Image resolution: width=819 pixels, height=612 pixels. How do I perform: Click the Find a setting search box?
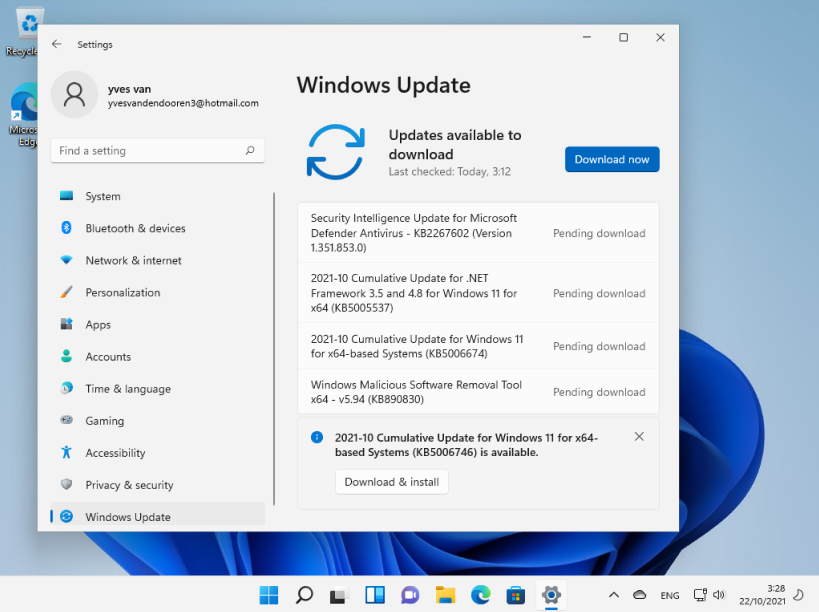[x=157, y=148]
